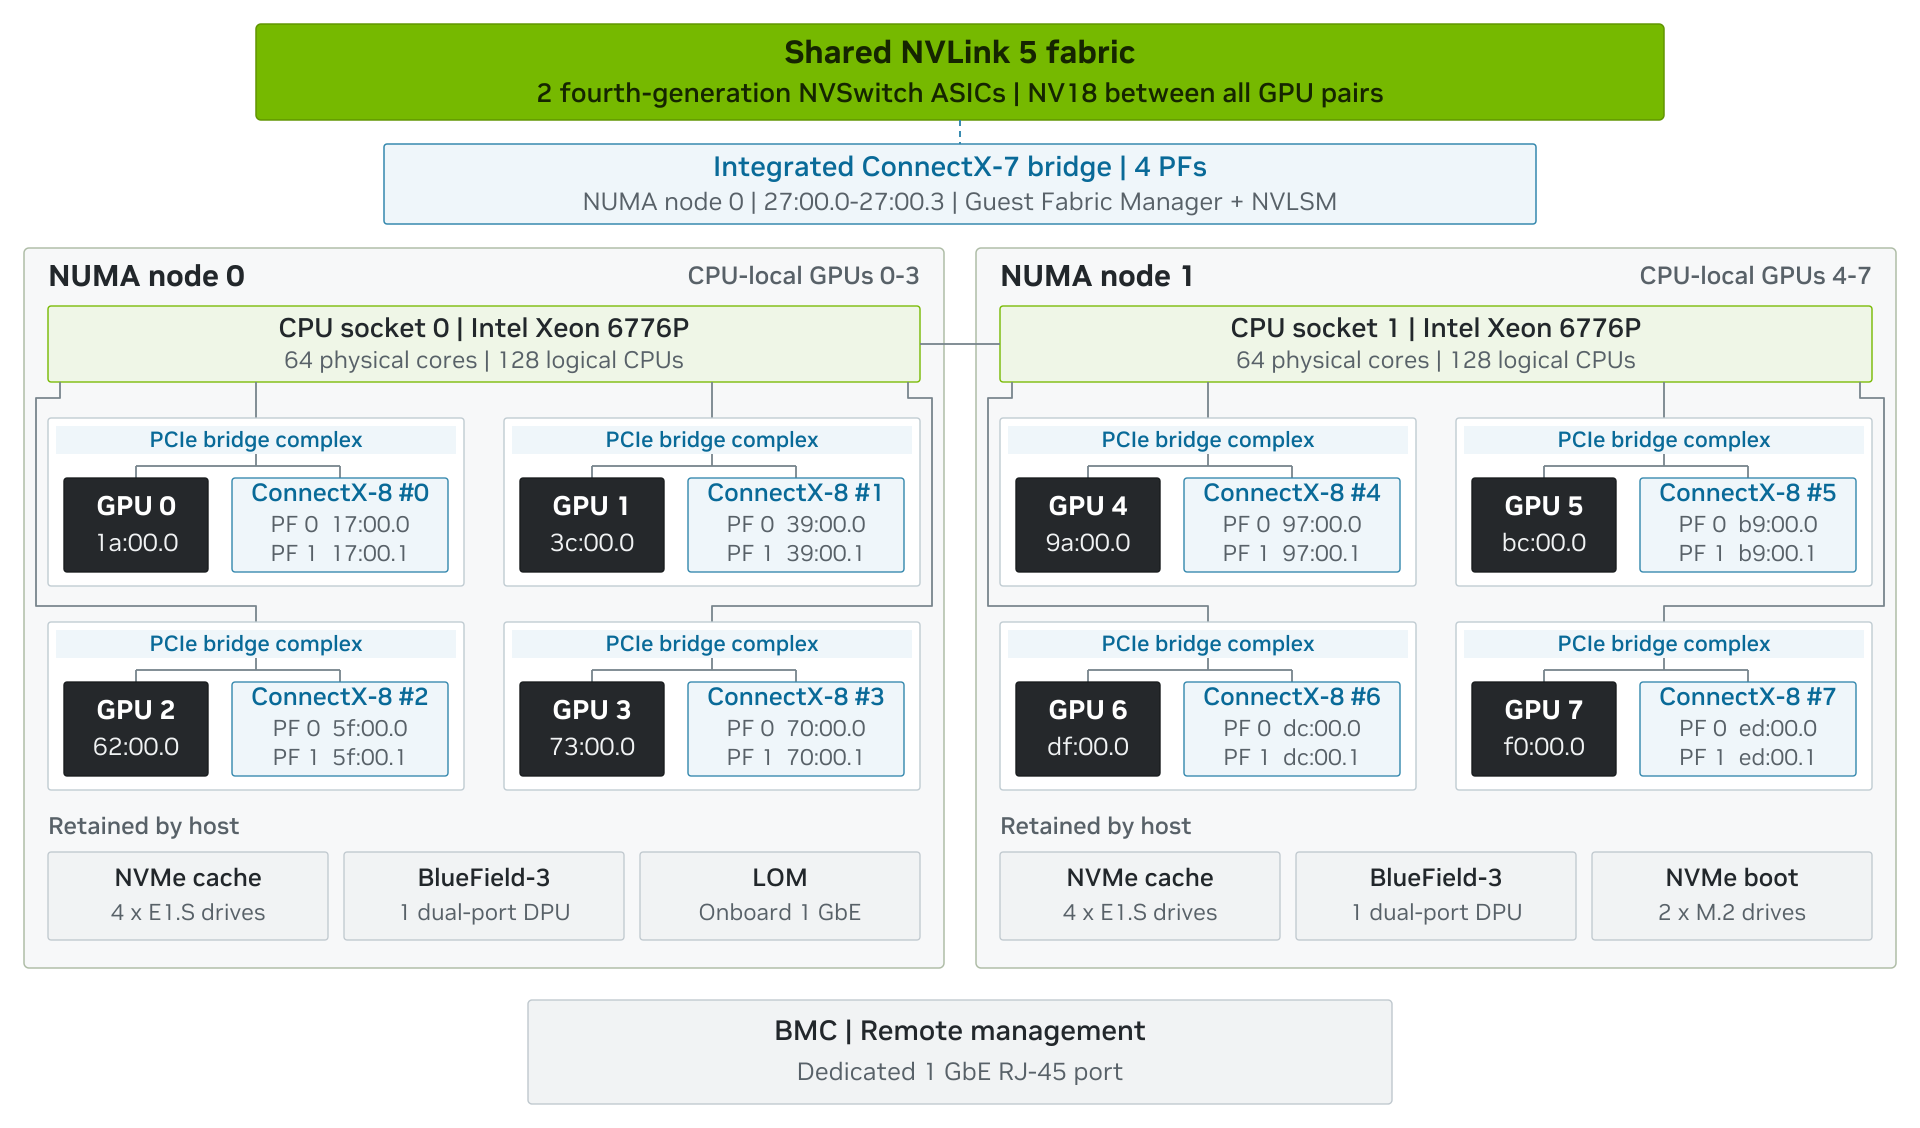Click the PCIe bridge complex label above GPU 0
This screenshot has width=1920, height=1128.
pos(256,440)
